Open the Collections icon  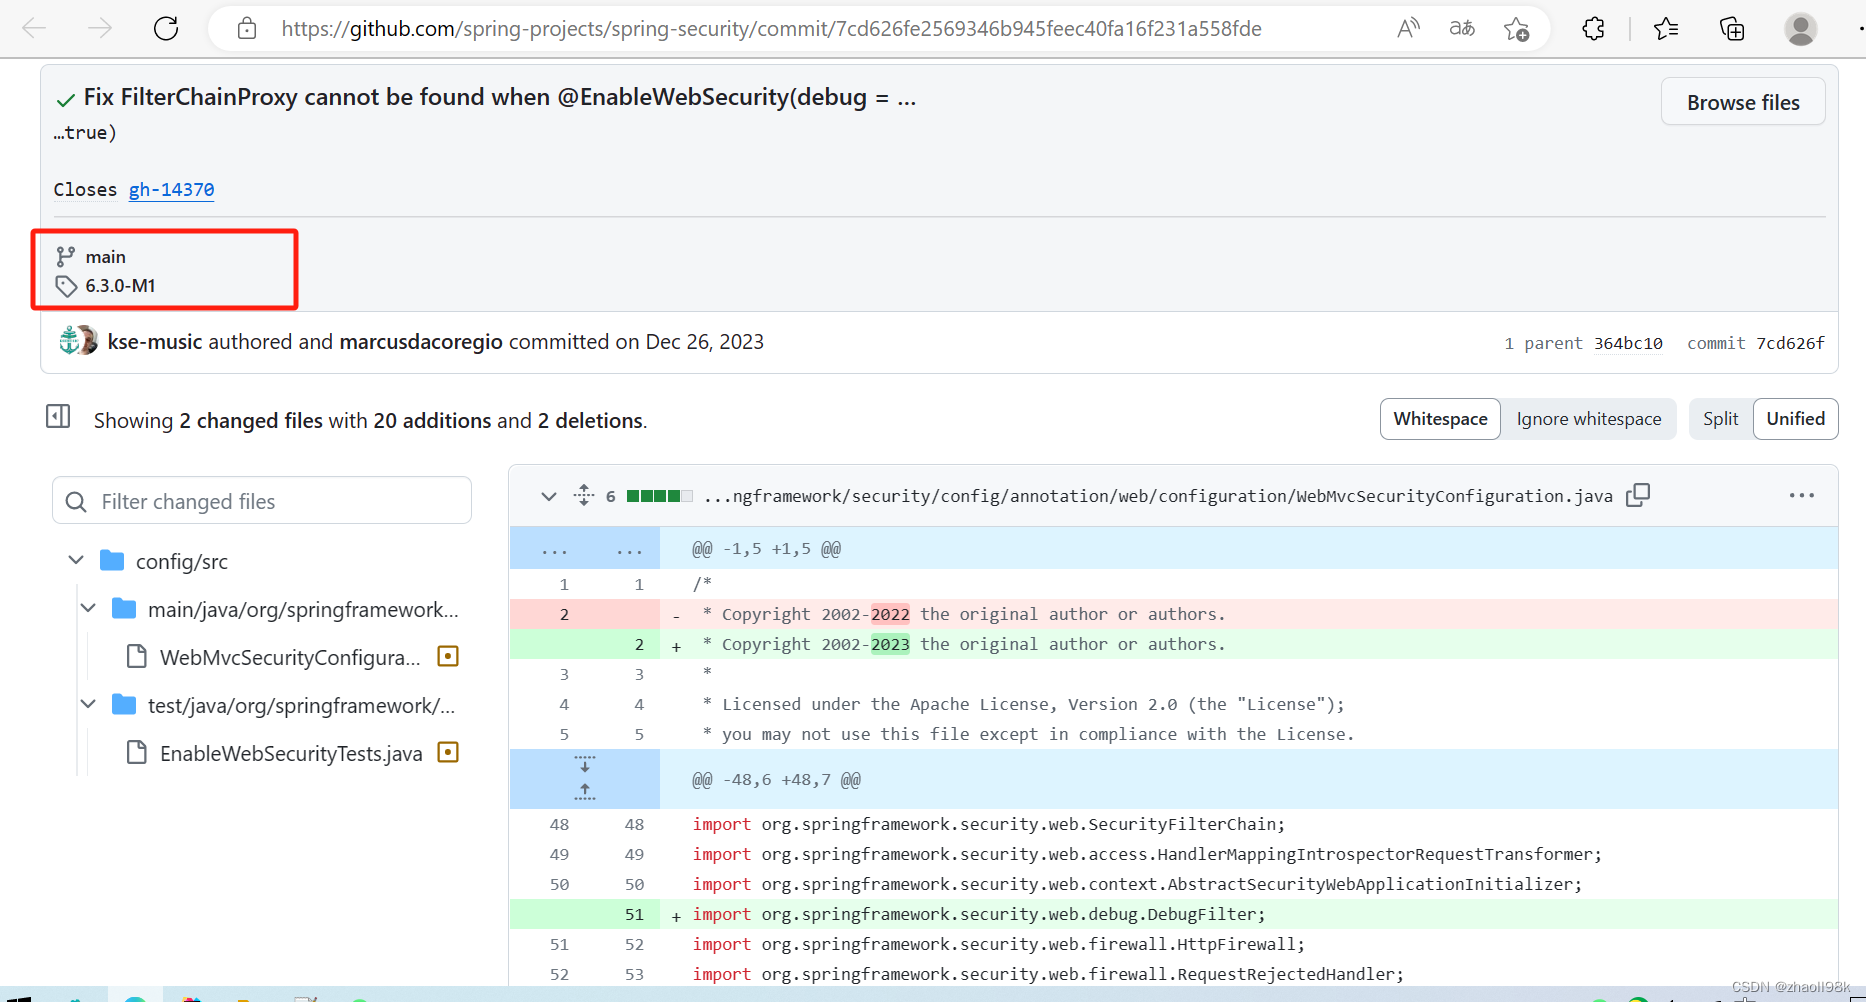click(x=1732, y=29)
